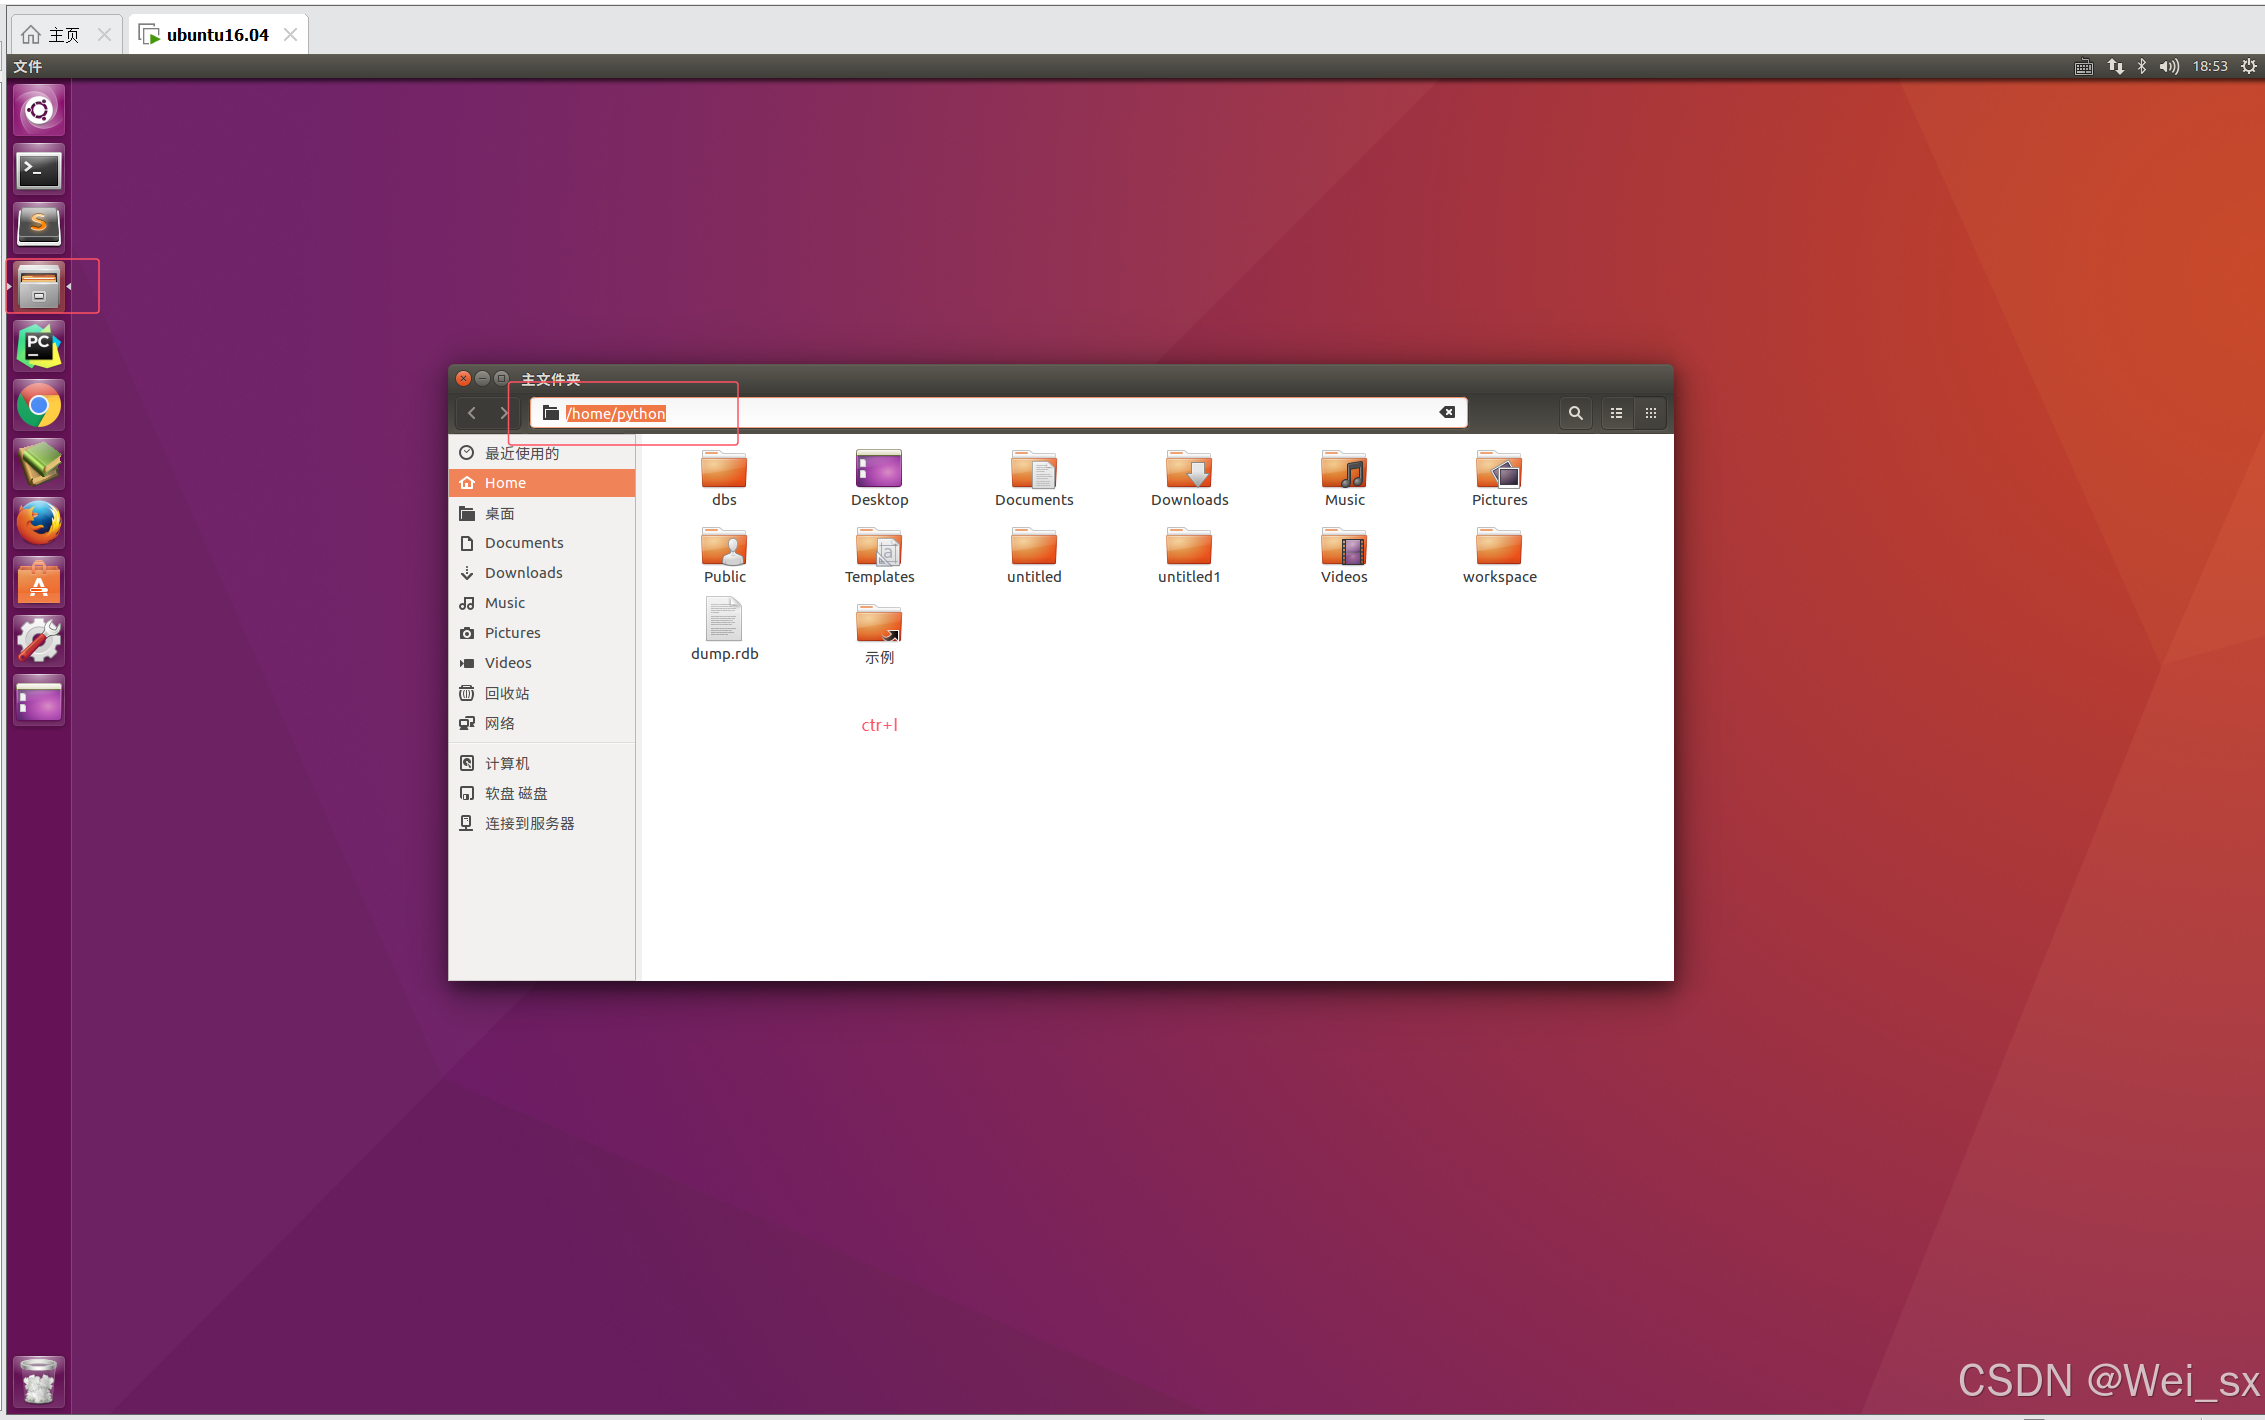Open the 文件 menu in top bar
Image resolution: width=2265 pixels, height=1420 pixels.
[x=28, y=67]
